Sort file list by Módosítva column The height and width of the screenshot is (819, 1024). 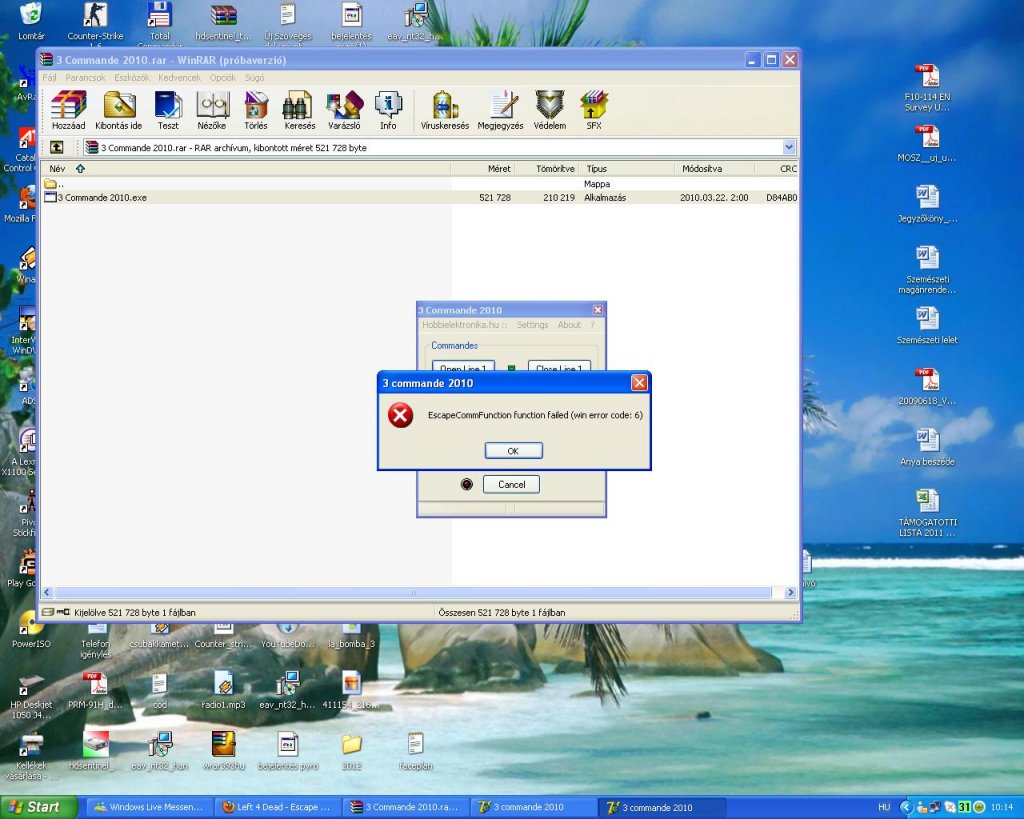714,169
